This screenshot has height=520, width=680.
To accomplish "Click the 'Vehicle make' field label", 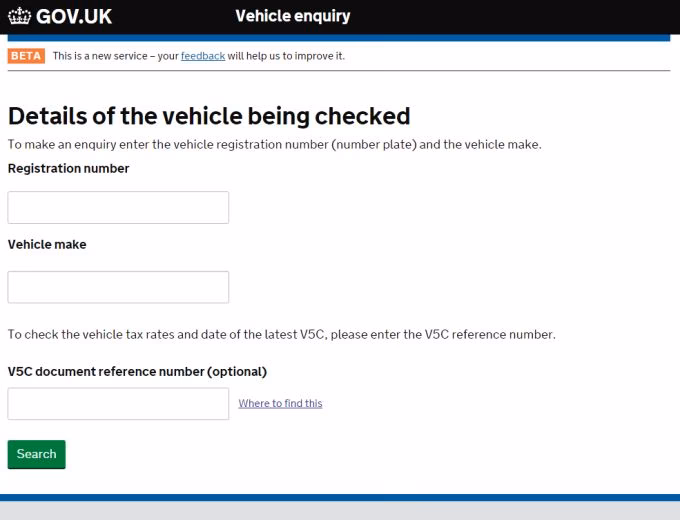I will [47, 245].
